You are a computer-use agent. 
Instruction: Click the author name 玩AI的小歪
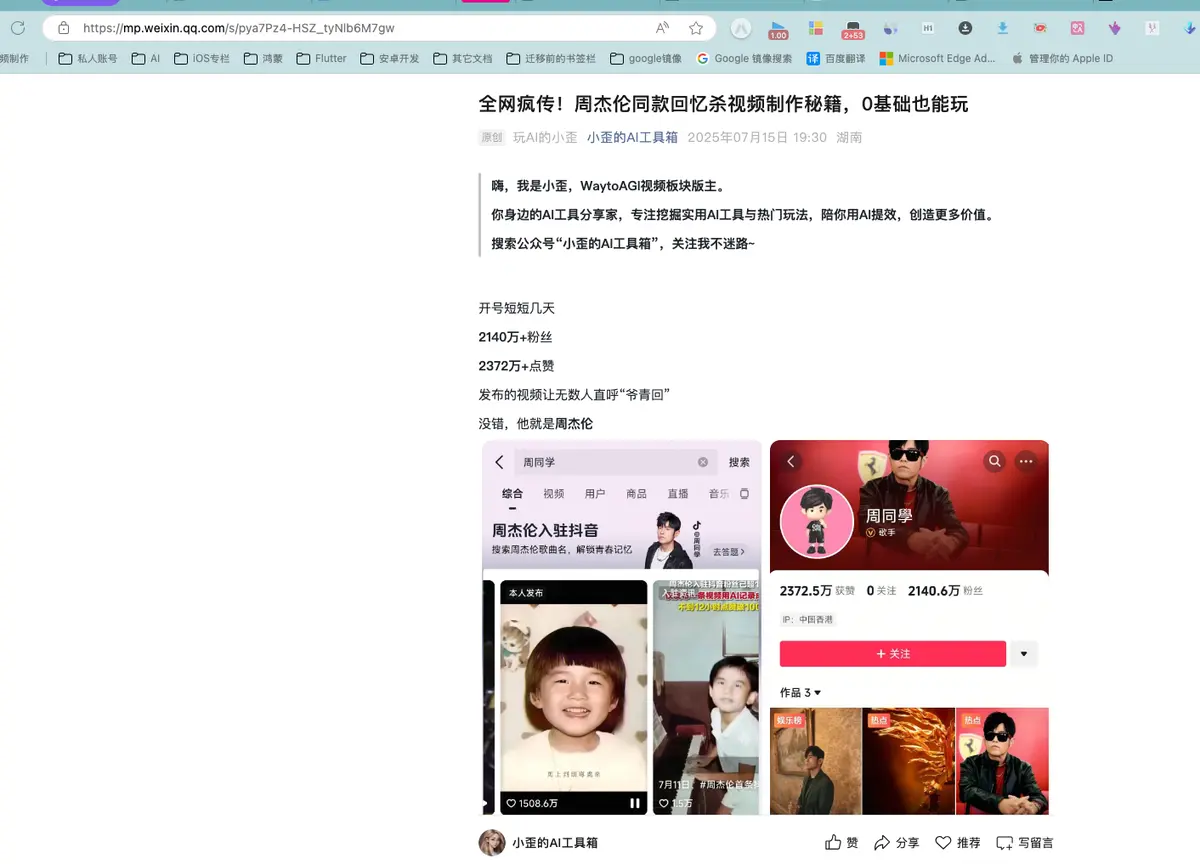545,137
